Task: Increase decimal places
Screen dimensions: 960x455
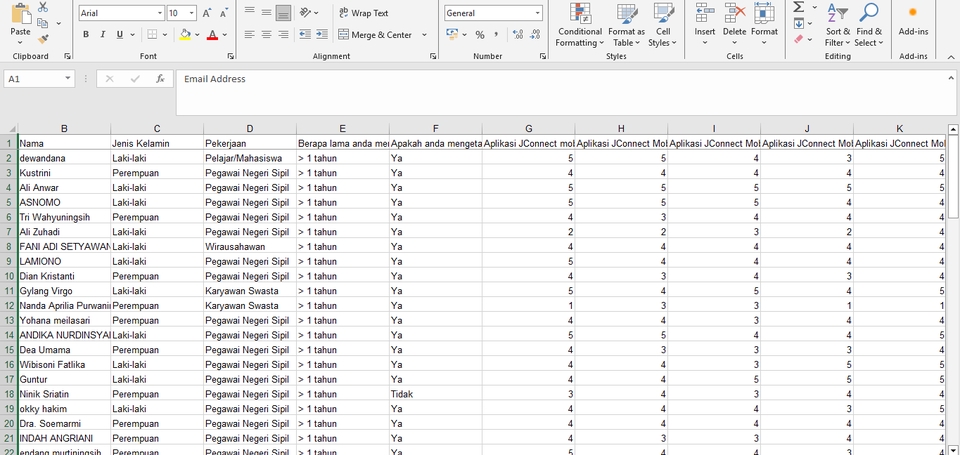Action: (x=518, y=35)
